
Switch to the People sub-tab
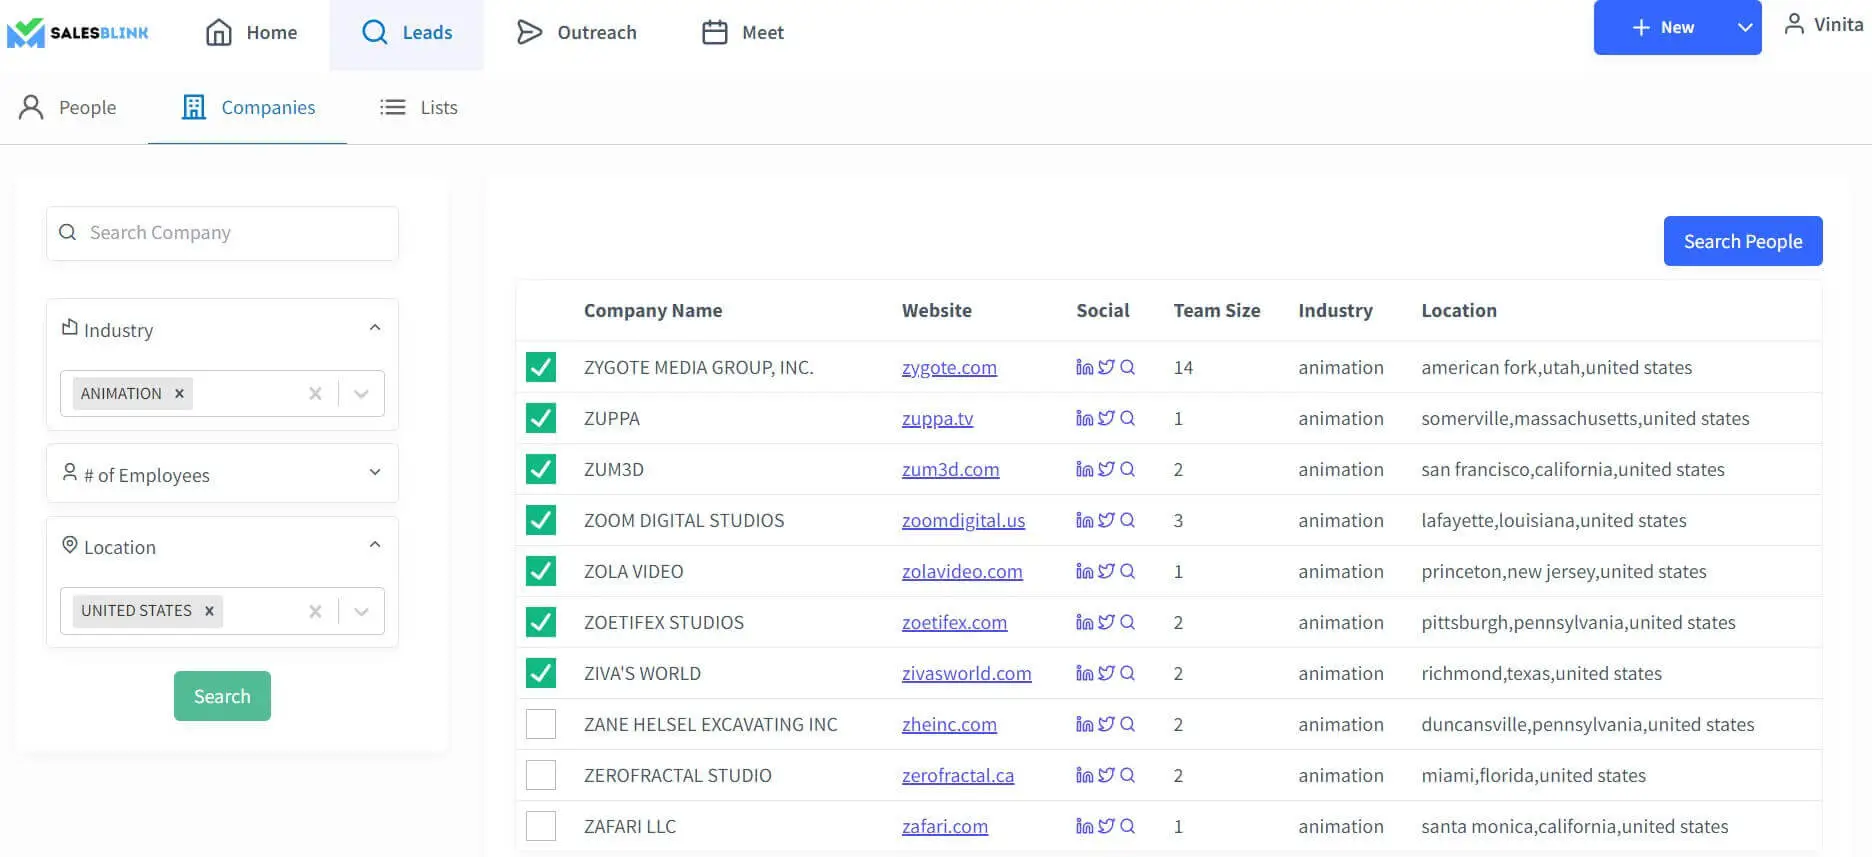click(67, 107)
